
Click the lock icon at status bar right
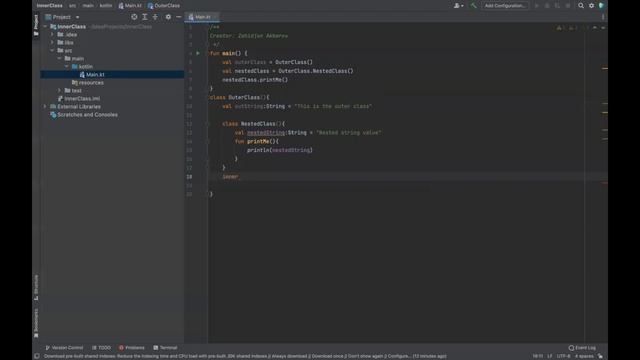600,356
